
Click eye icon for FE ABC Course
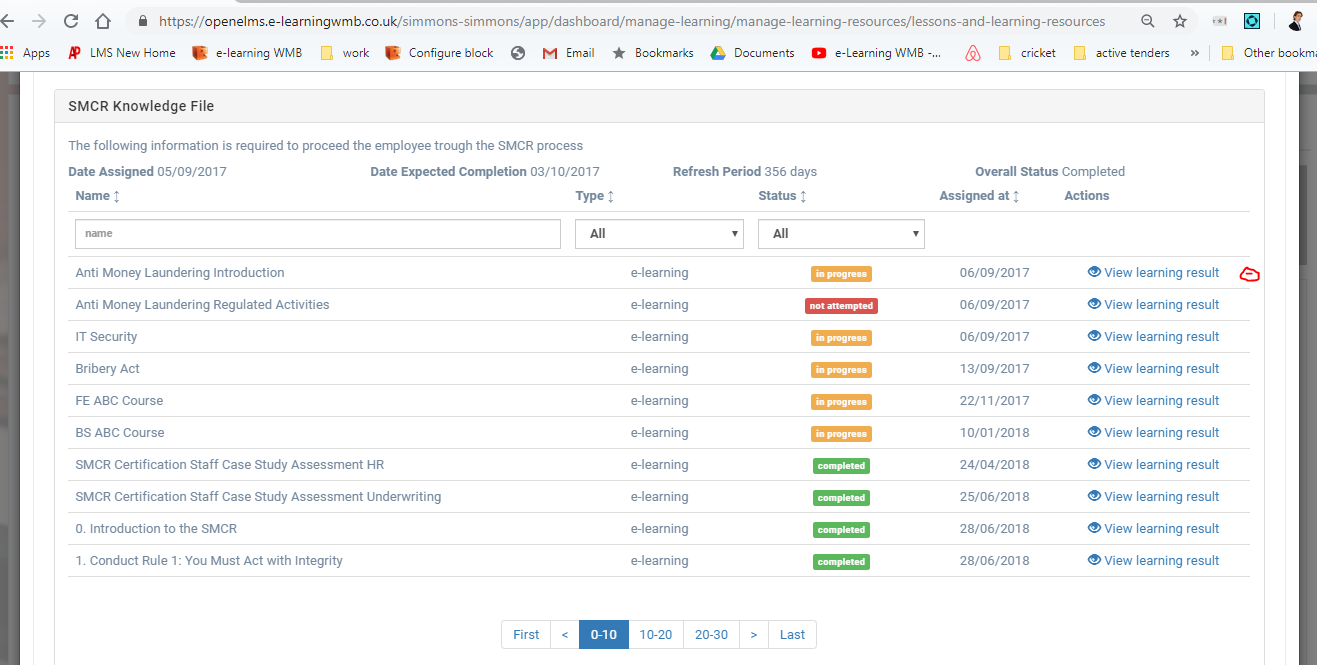1094,400
